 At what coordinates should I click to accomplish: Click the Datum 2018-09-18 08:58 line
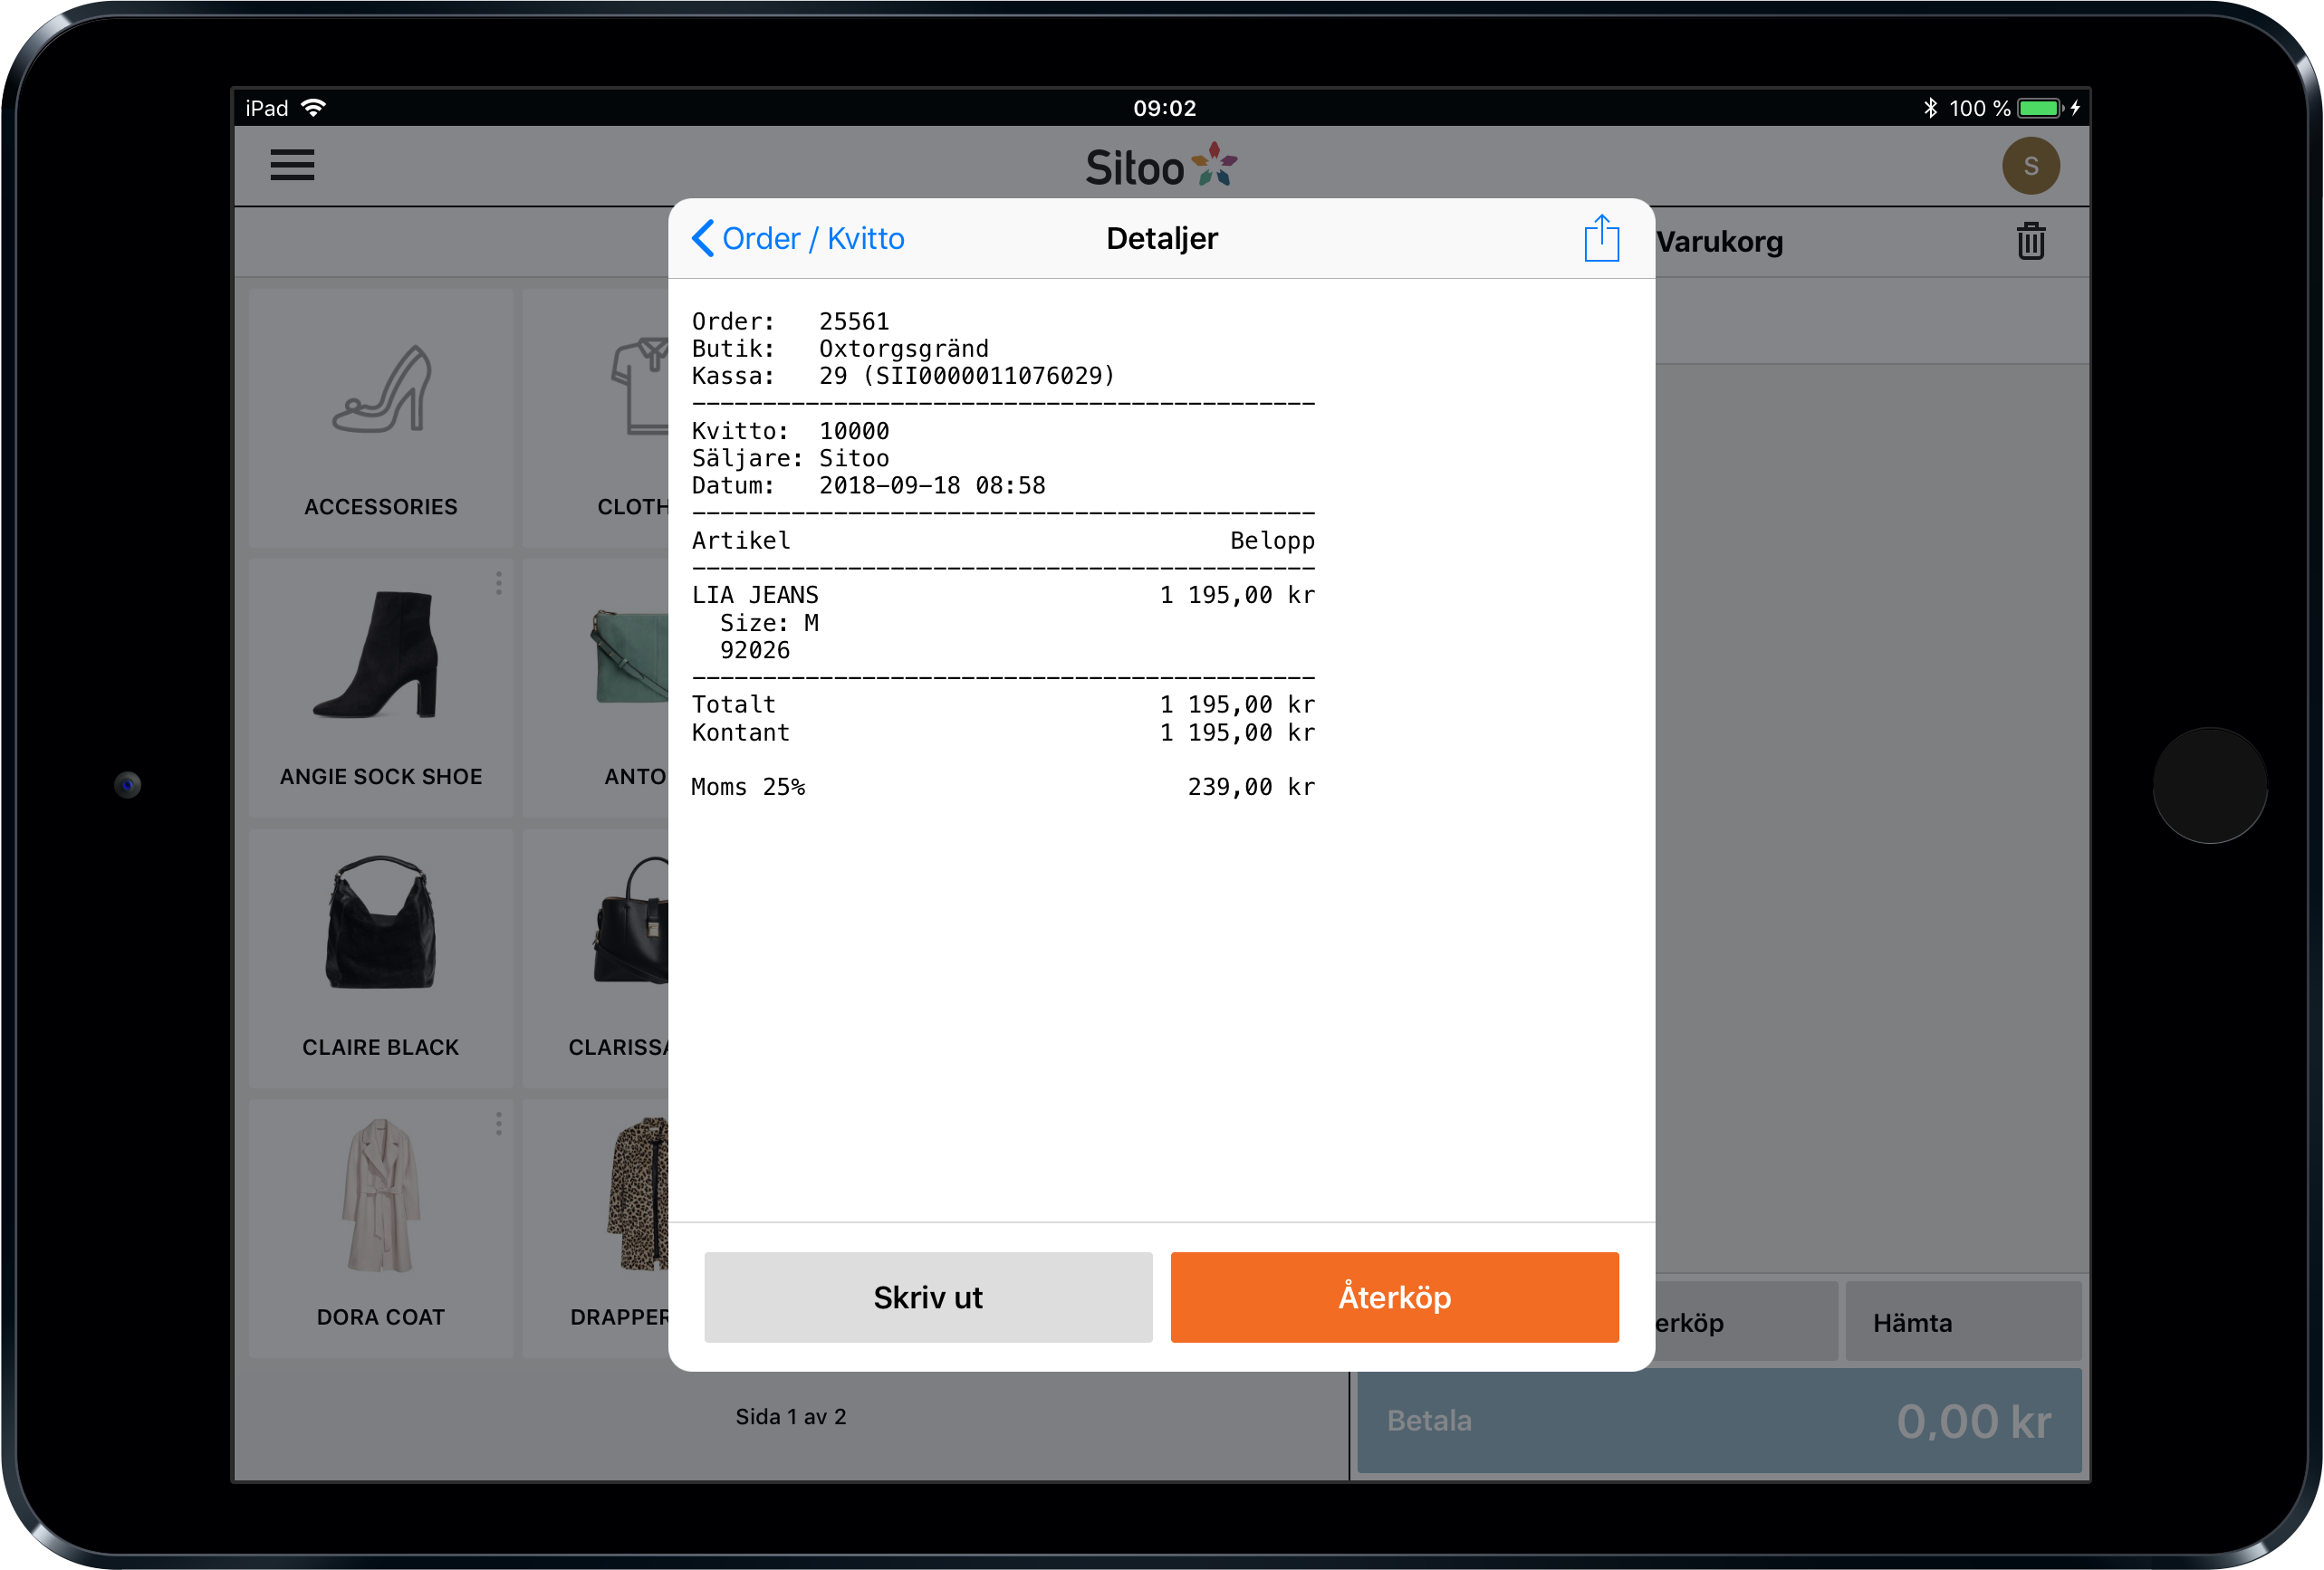tap(868, 486)
